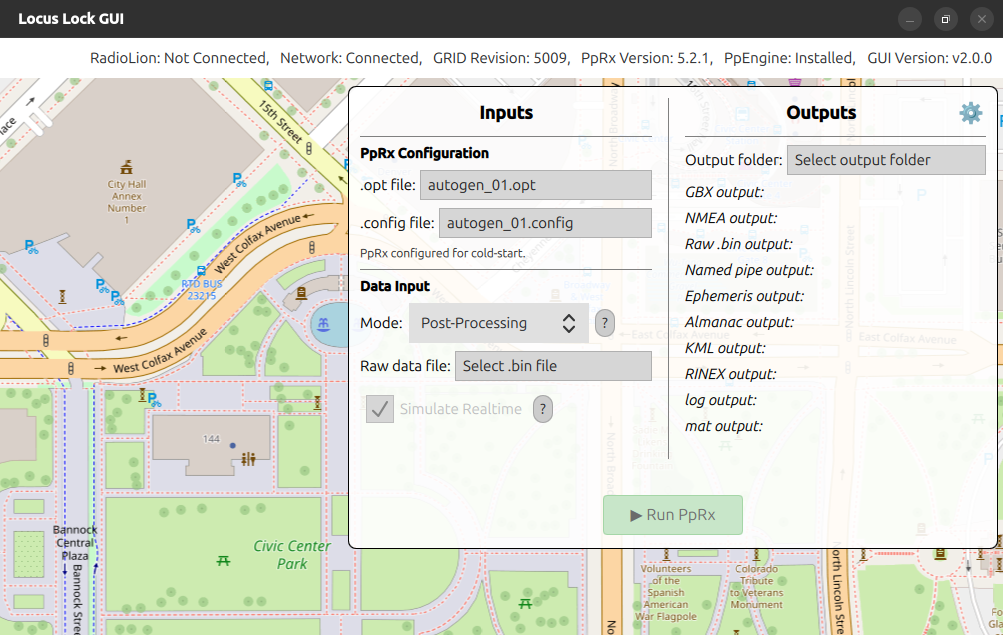
Task: Open the Mode help question mark
Action: (x=604, y=323)
